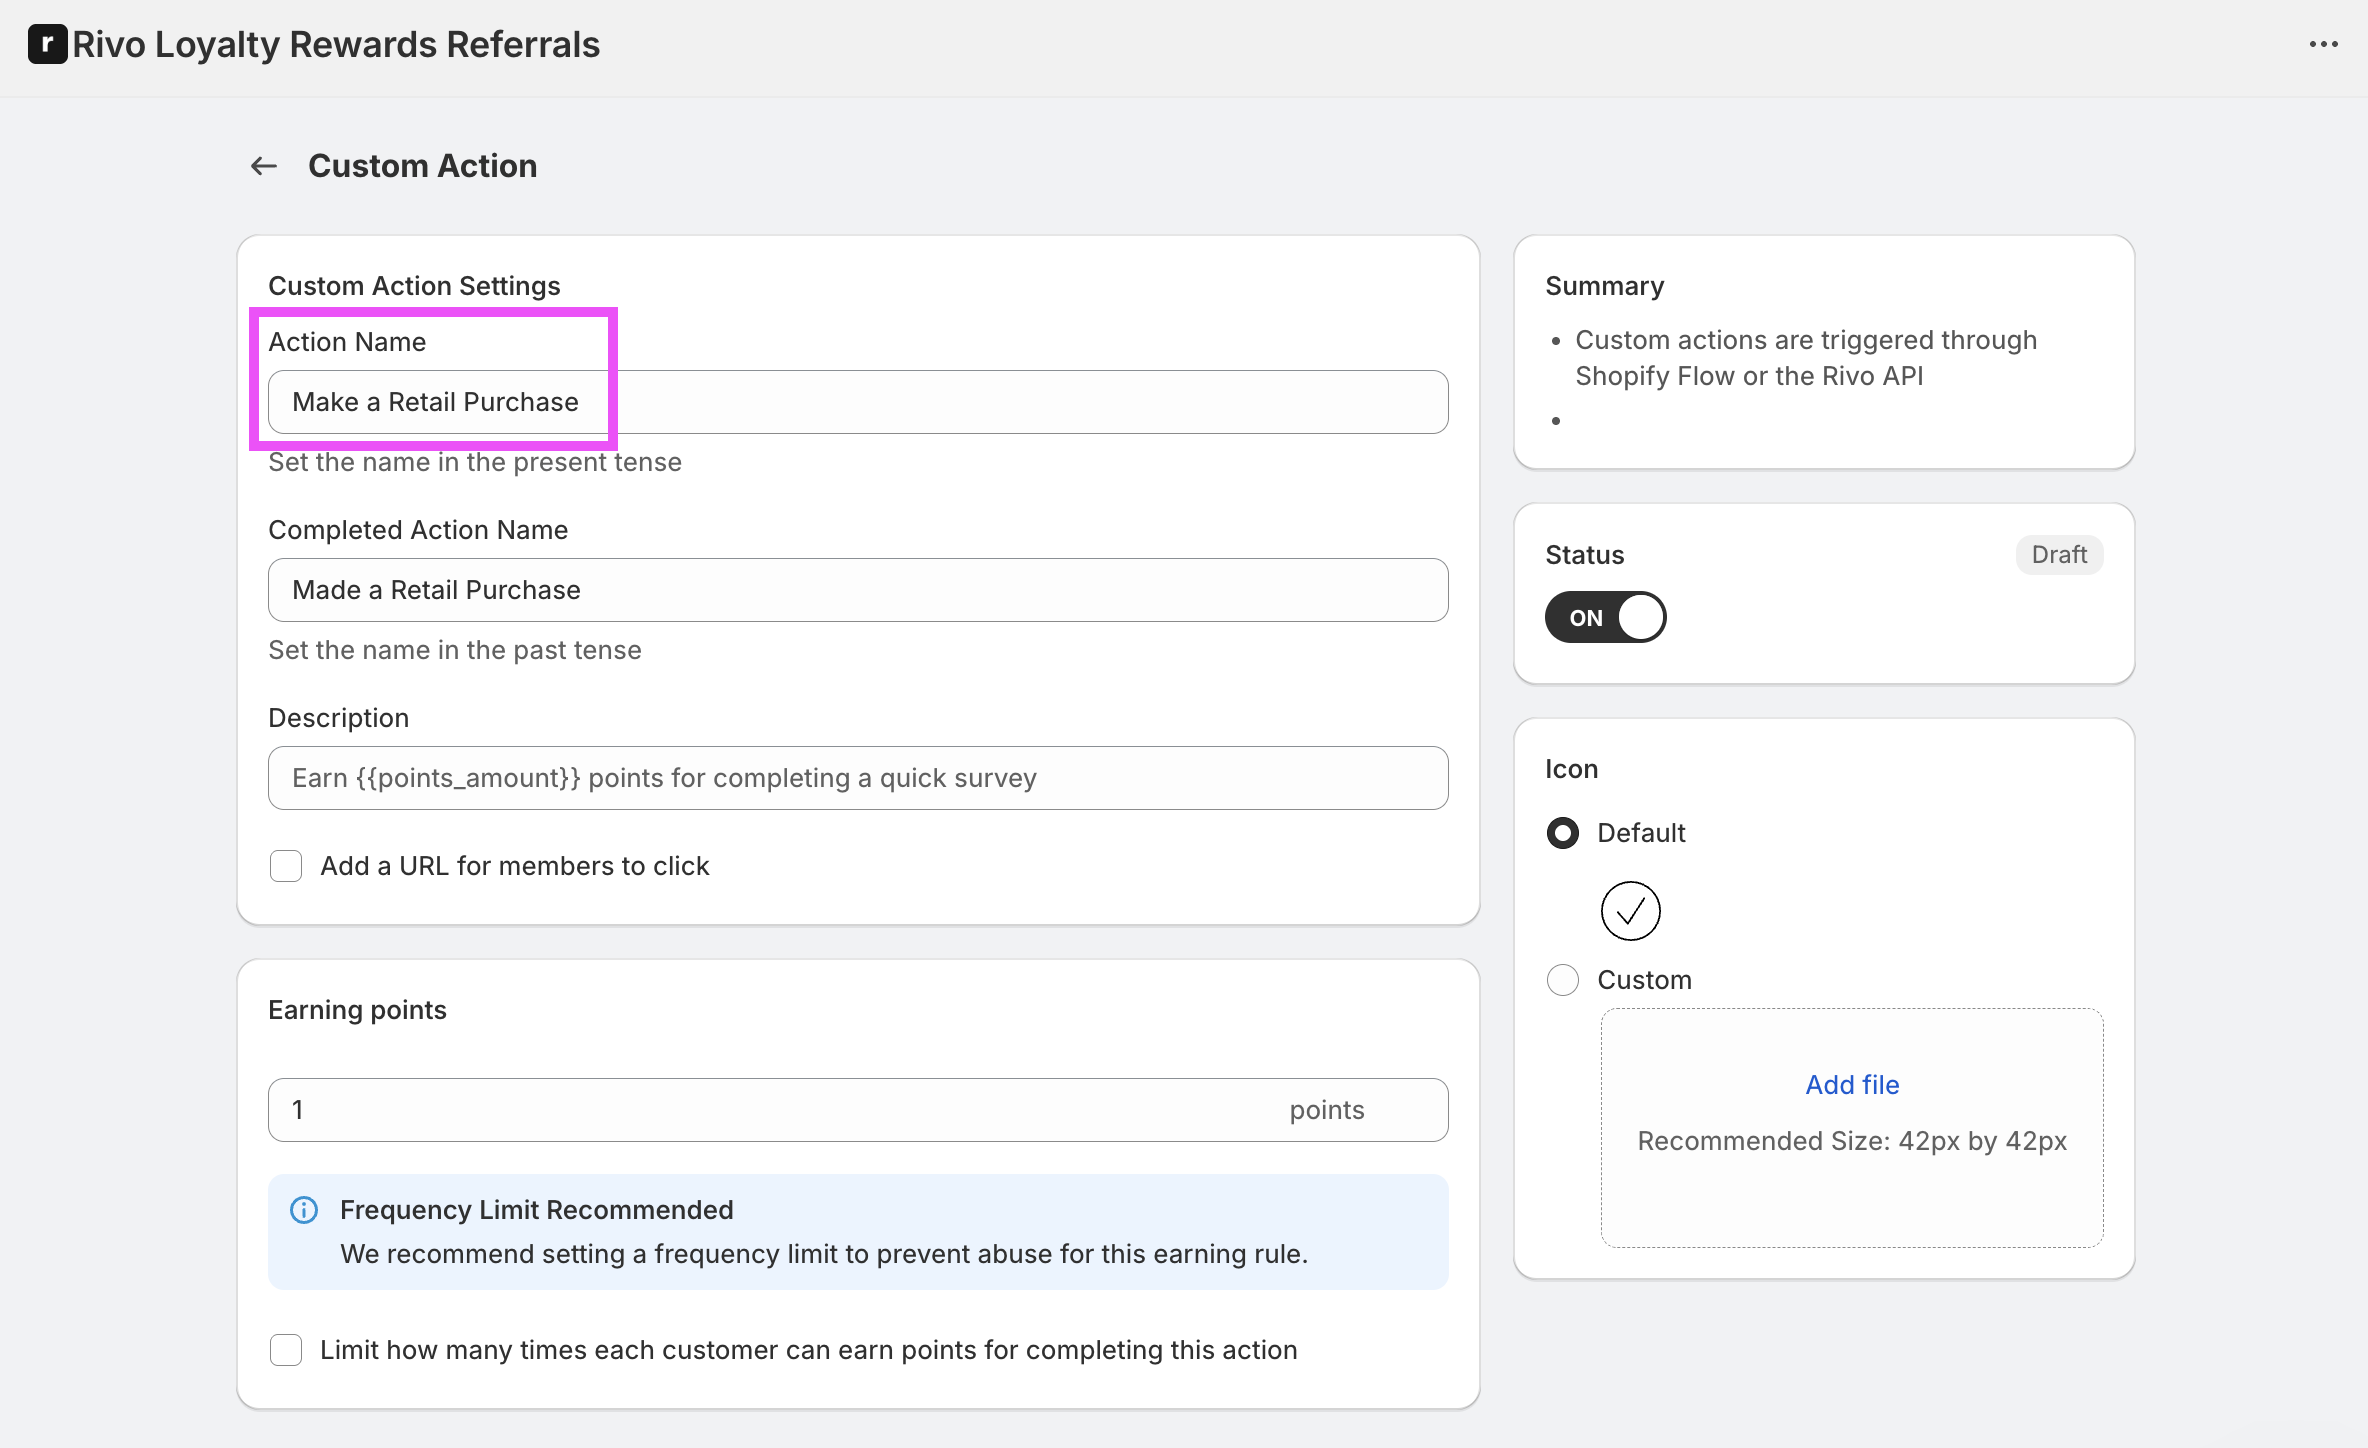Open the three-dot more options menu
2368x1448 pixels.
(x=2323, y=44)
